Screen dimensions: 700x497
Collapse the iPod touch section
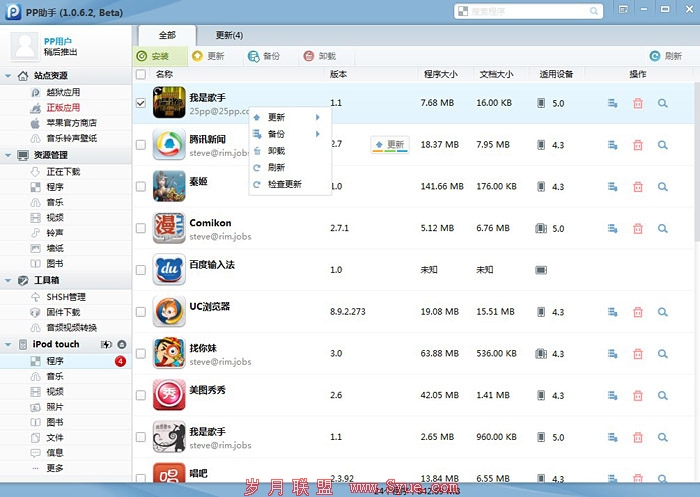(x=8, y=344)
